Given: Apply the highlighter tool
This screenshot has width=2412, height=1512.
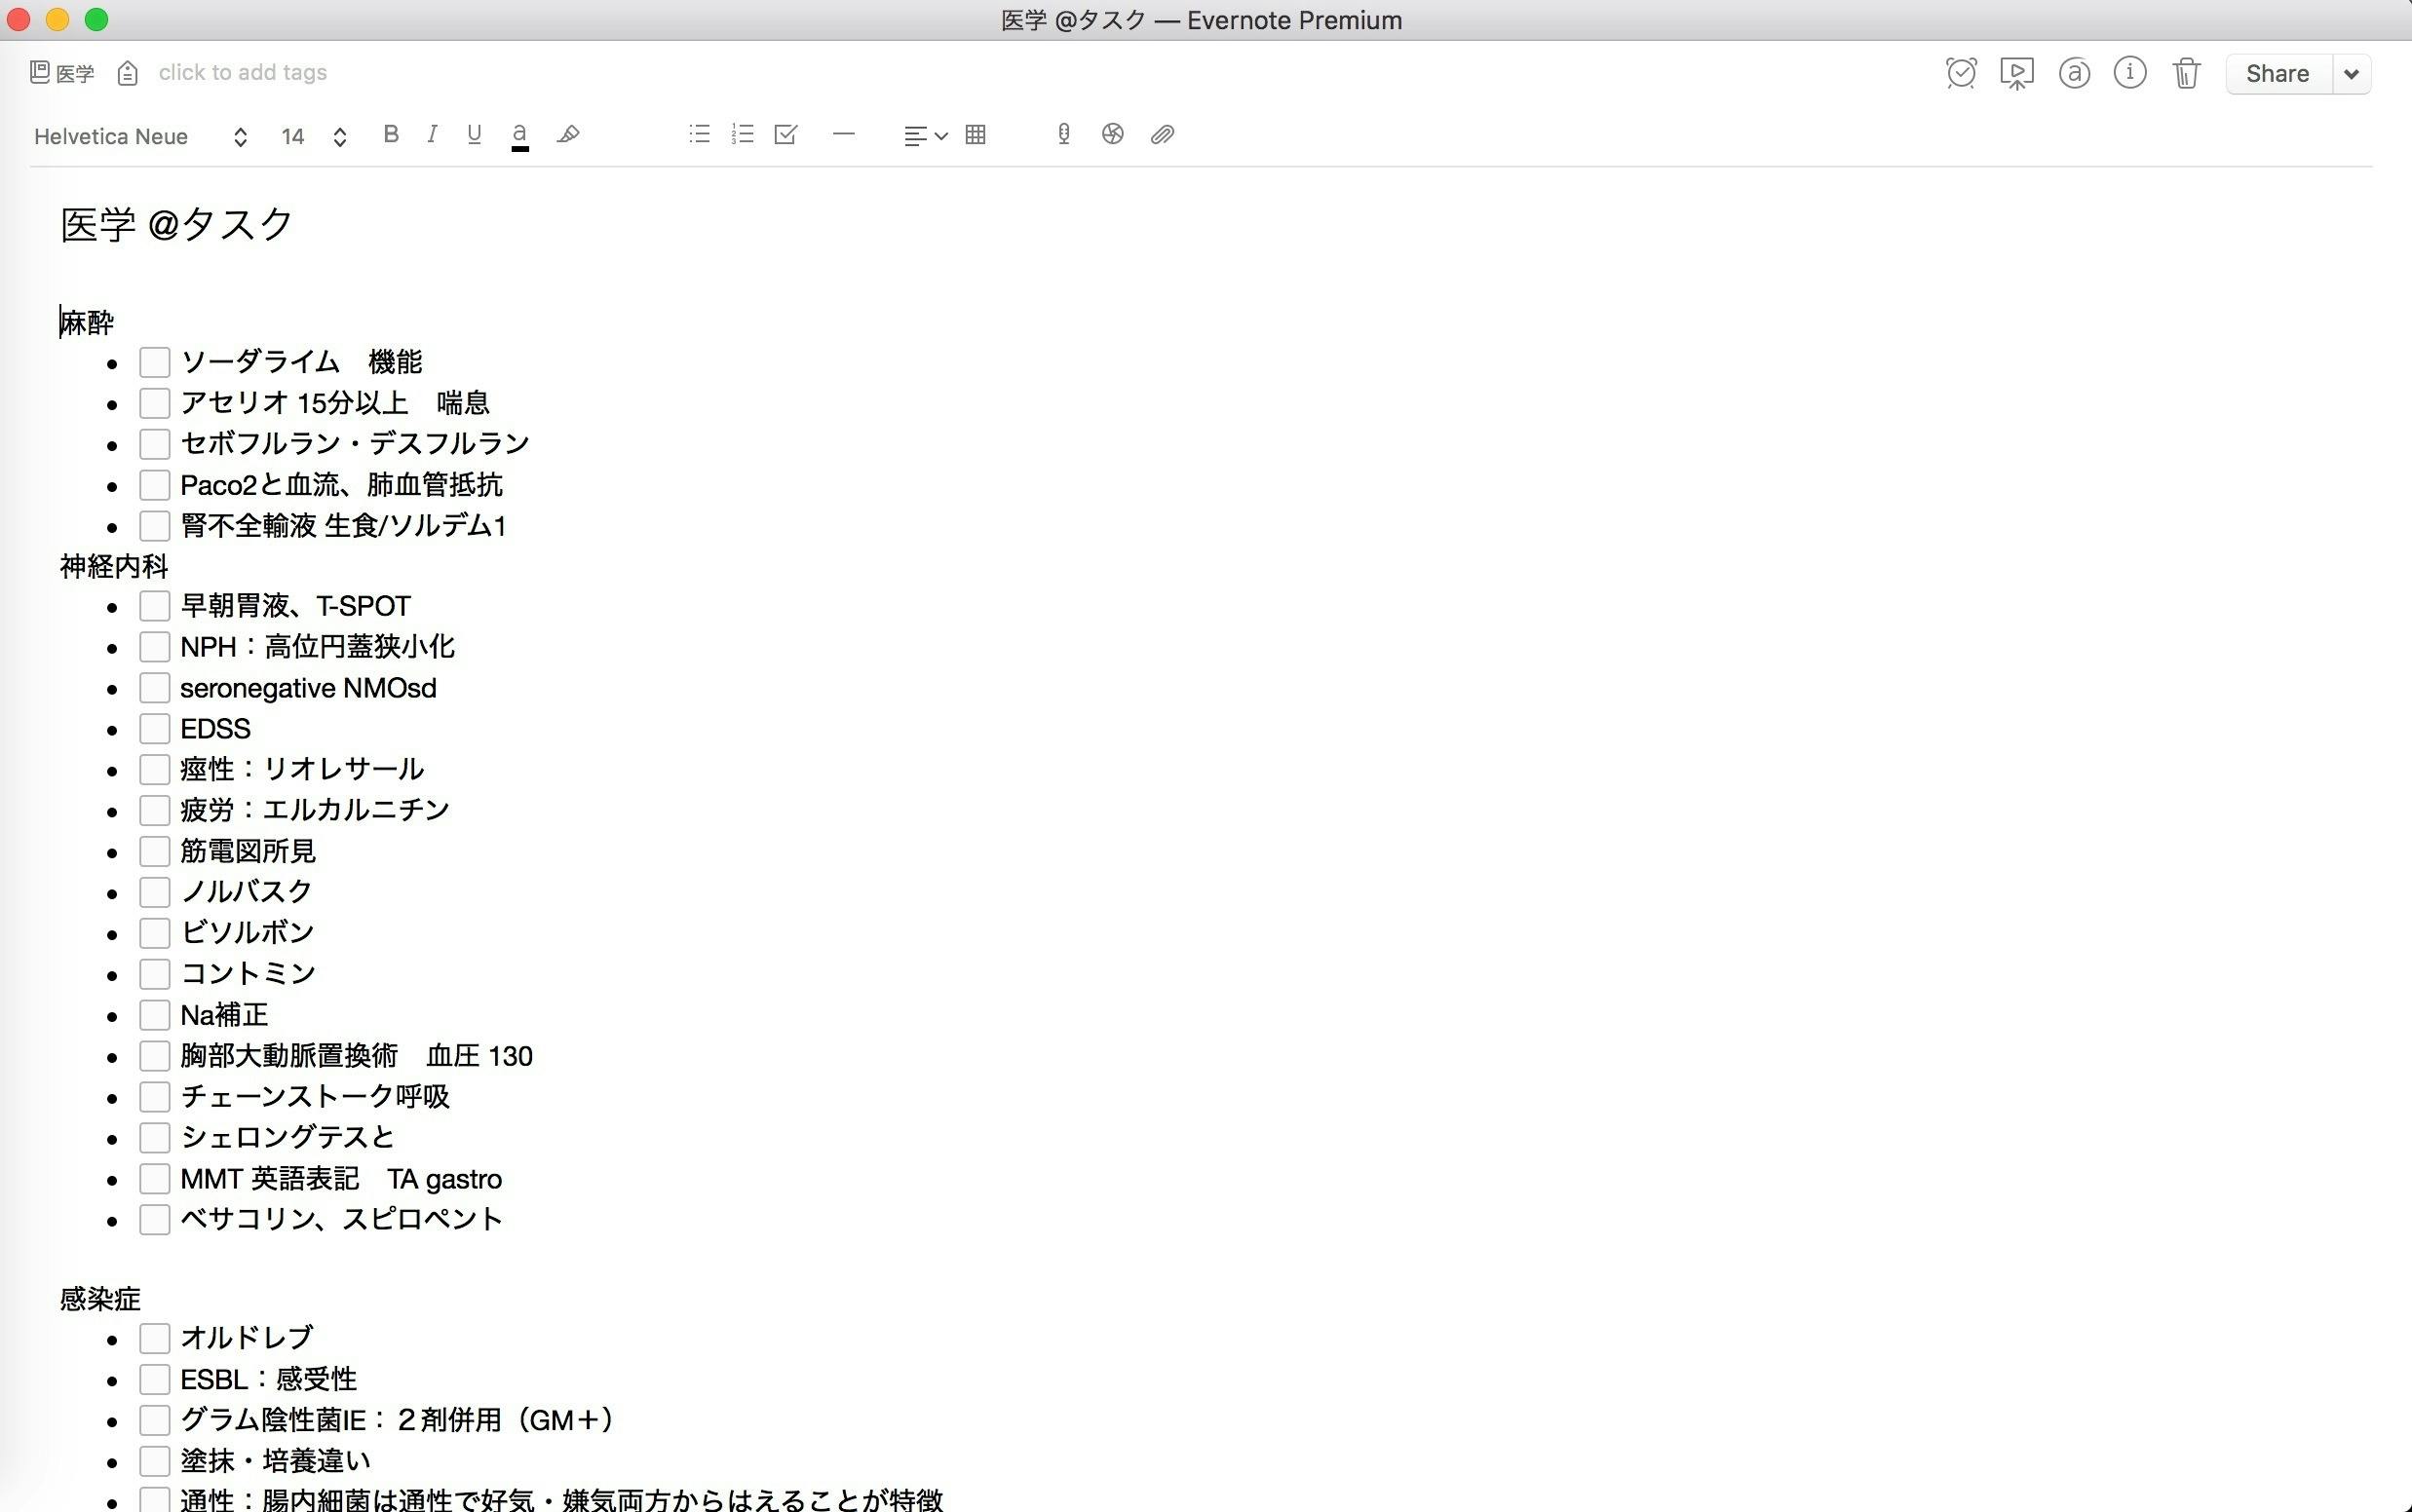Looking at the screenshot, I should pos(568,134).
